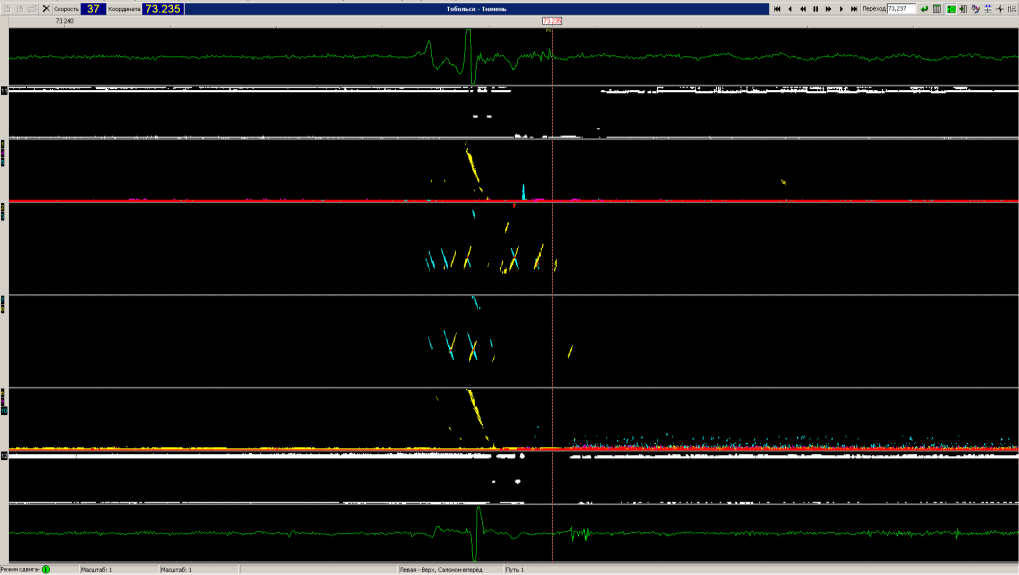Jump to the start of the recording
This screenshot has width=1019, height=575.
tap(777, 8)
